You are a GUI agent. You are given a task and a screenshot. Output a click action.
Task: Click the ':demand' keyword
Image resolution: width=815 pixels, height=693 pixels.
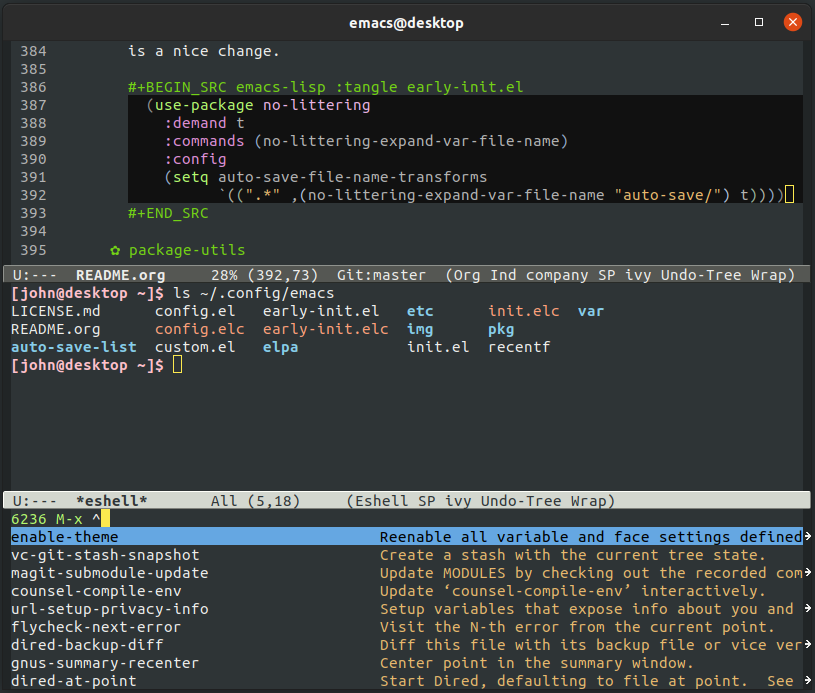(x=195, y=123)
